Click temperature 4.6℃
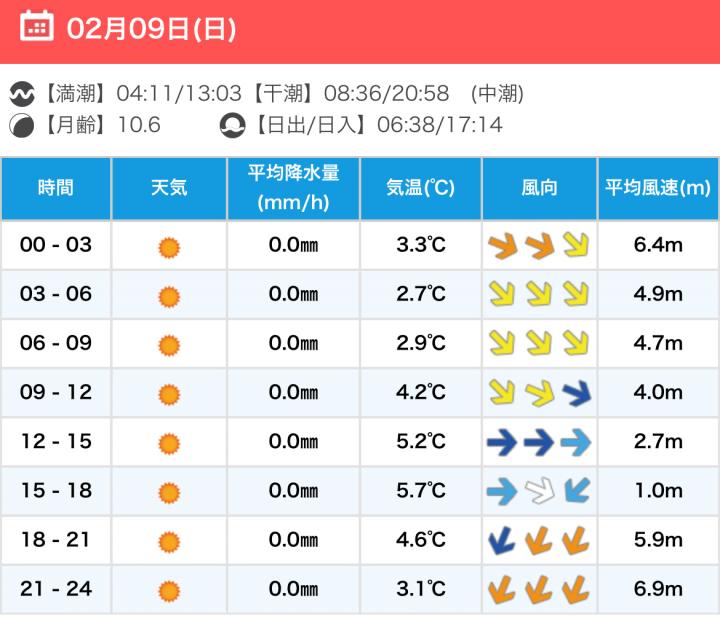720x617 pixels. click(421, 539)
